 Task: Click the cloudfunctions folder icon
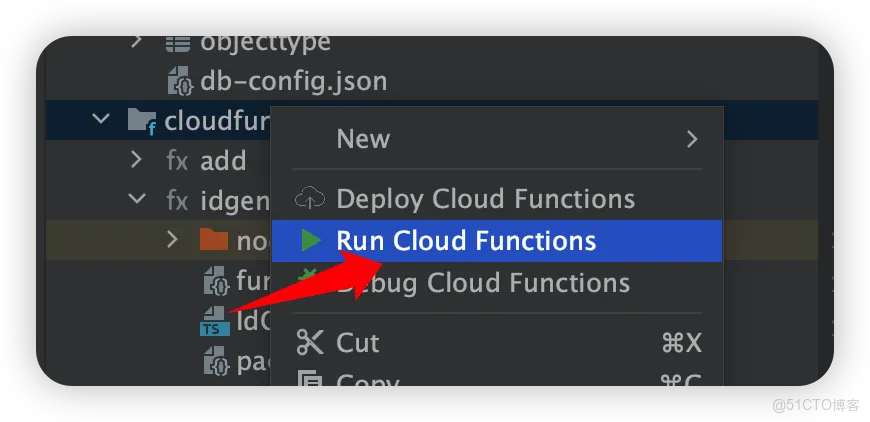point(142,120)
